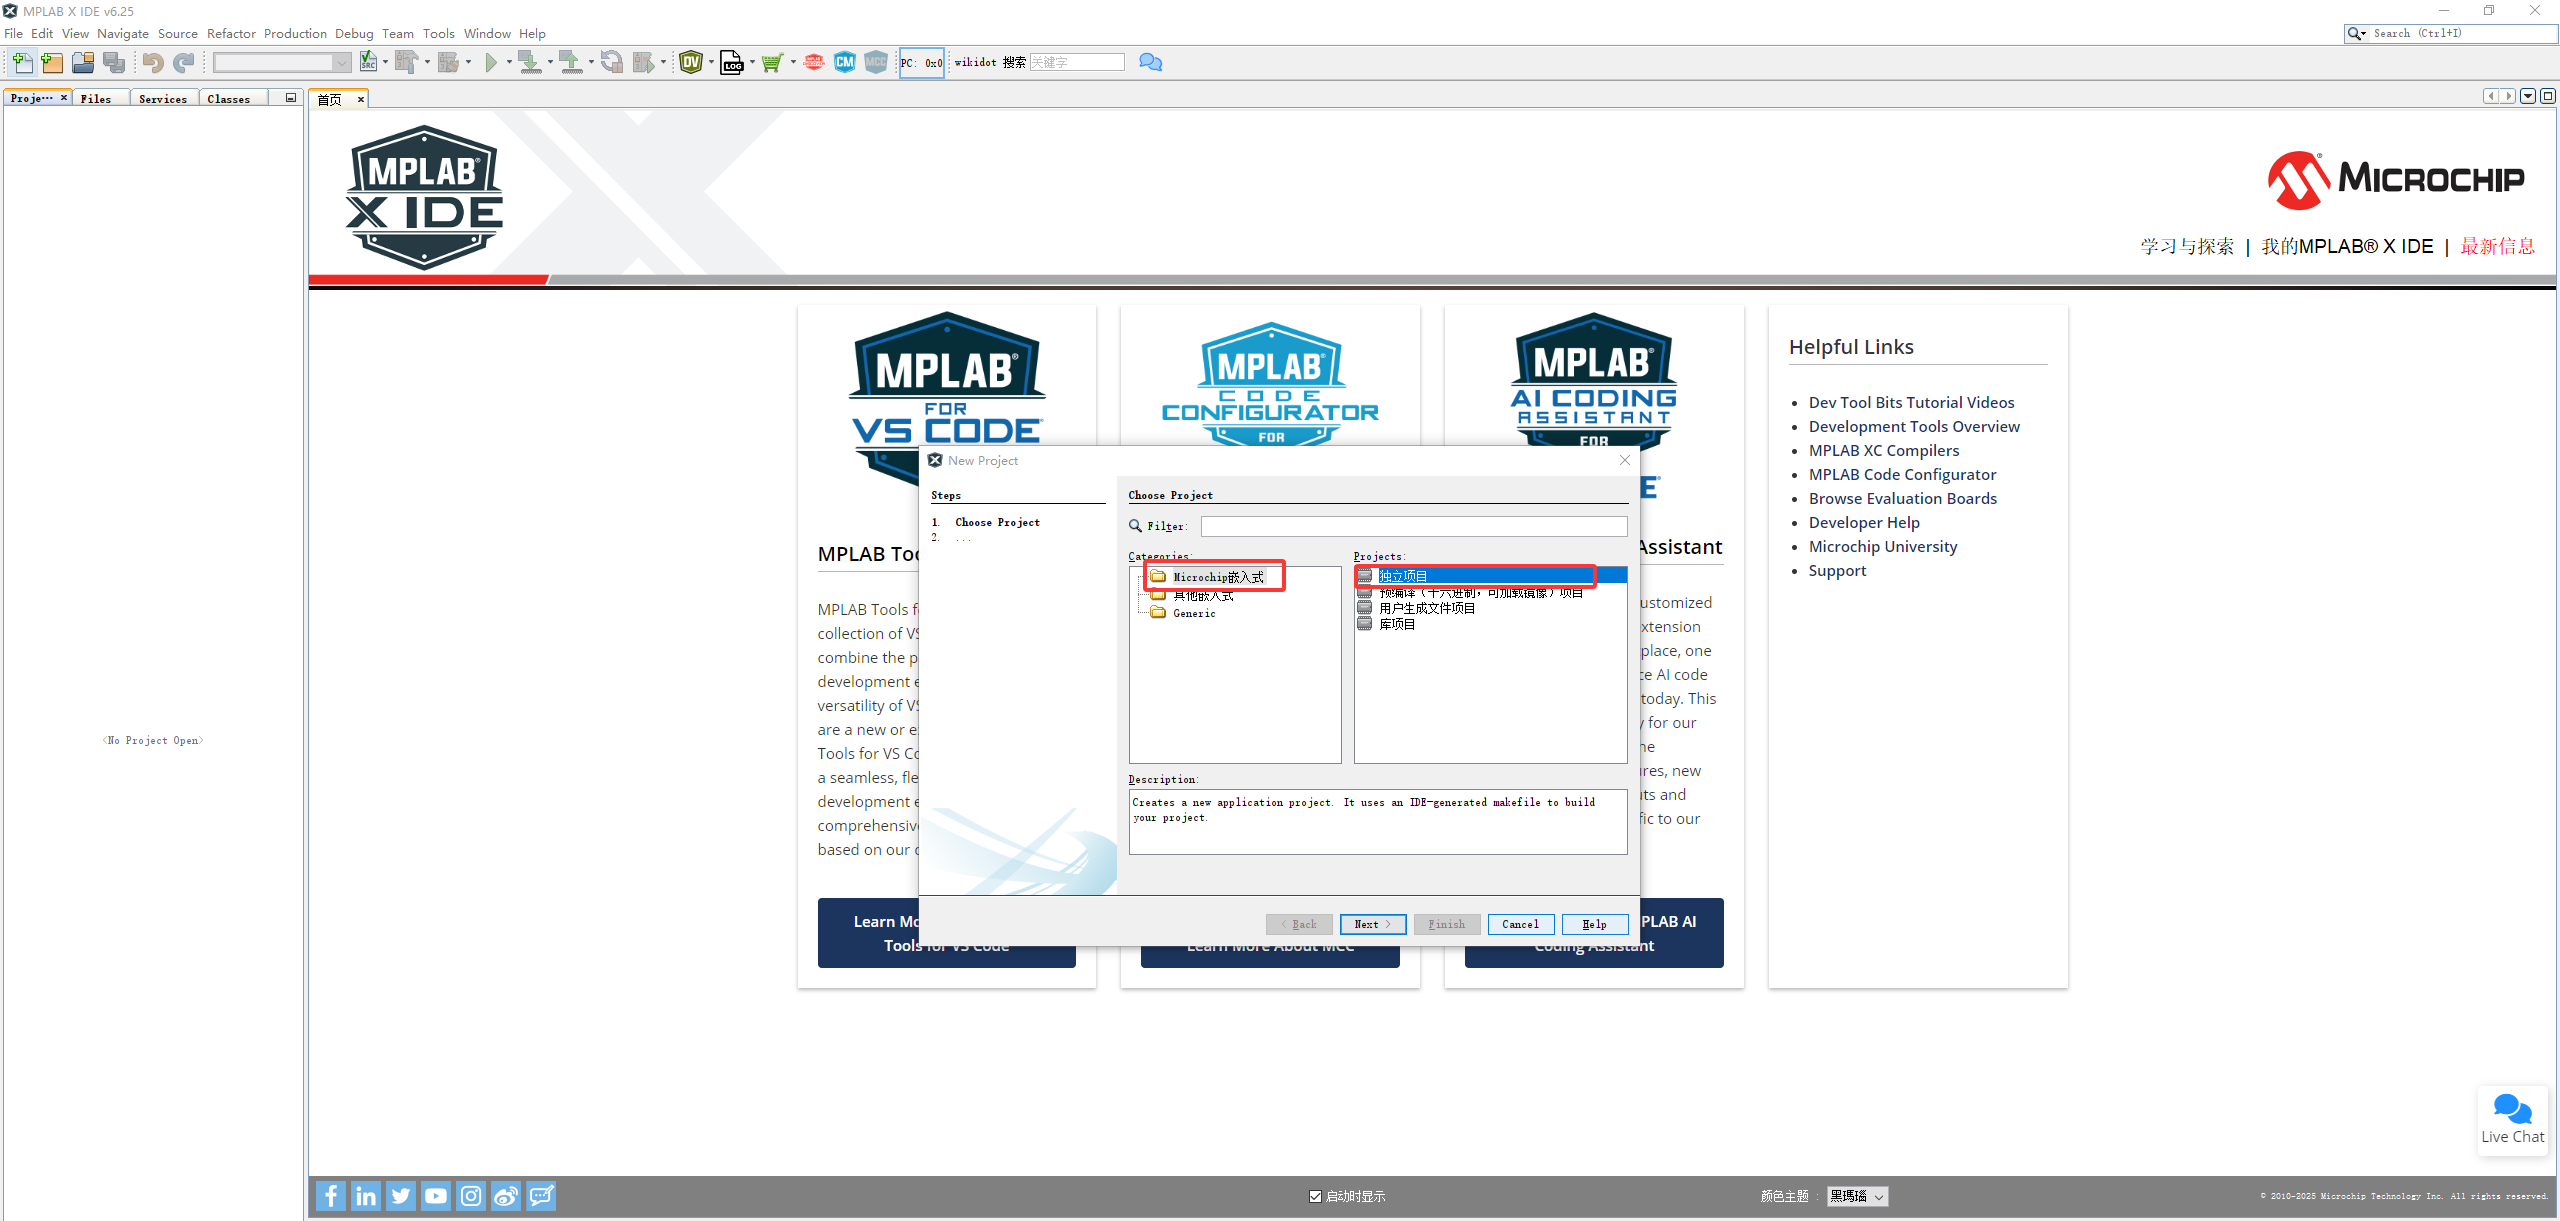Open the Production menu
The width and height of the screenshot is (2560, 1221).
click(x=295, y=34)
